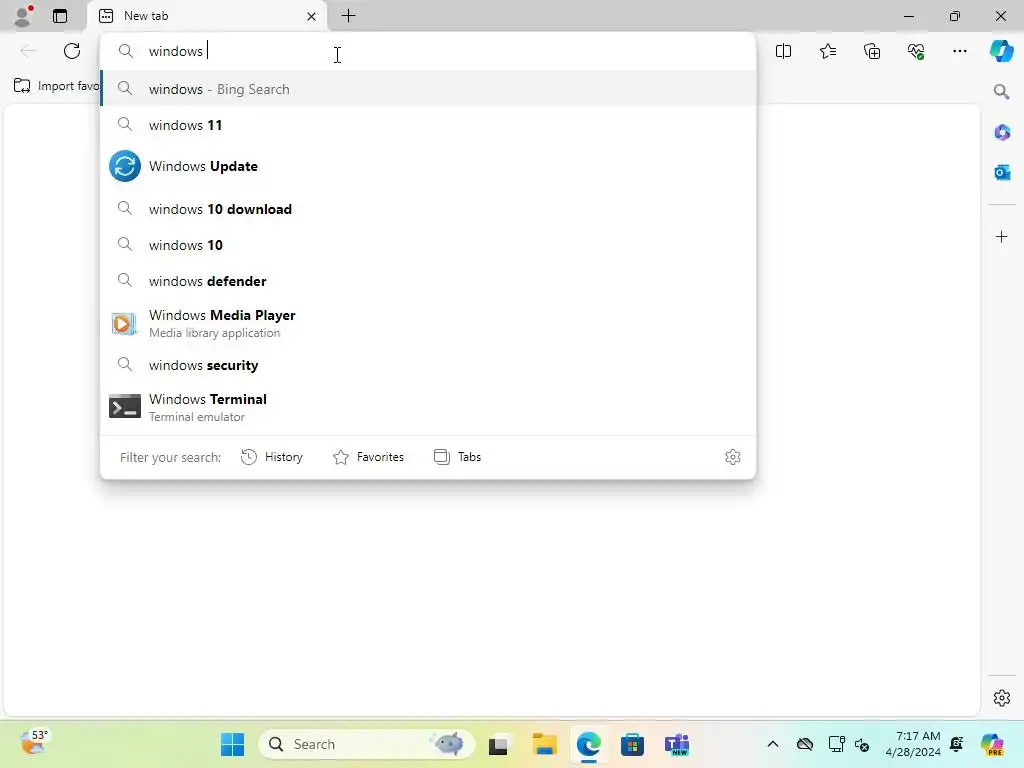
Task: Open the clock and date 7:17 AM
Action: (913, 744)
